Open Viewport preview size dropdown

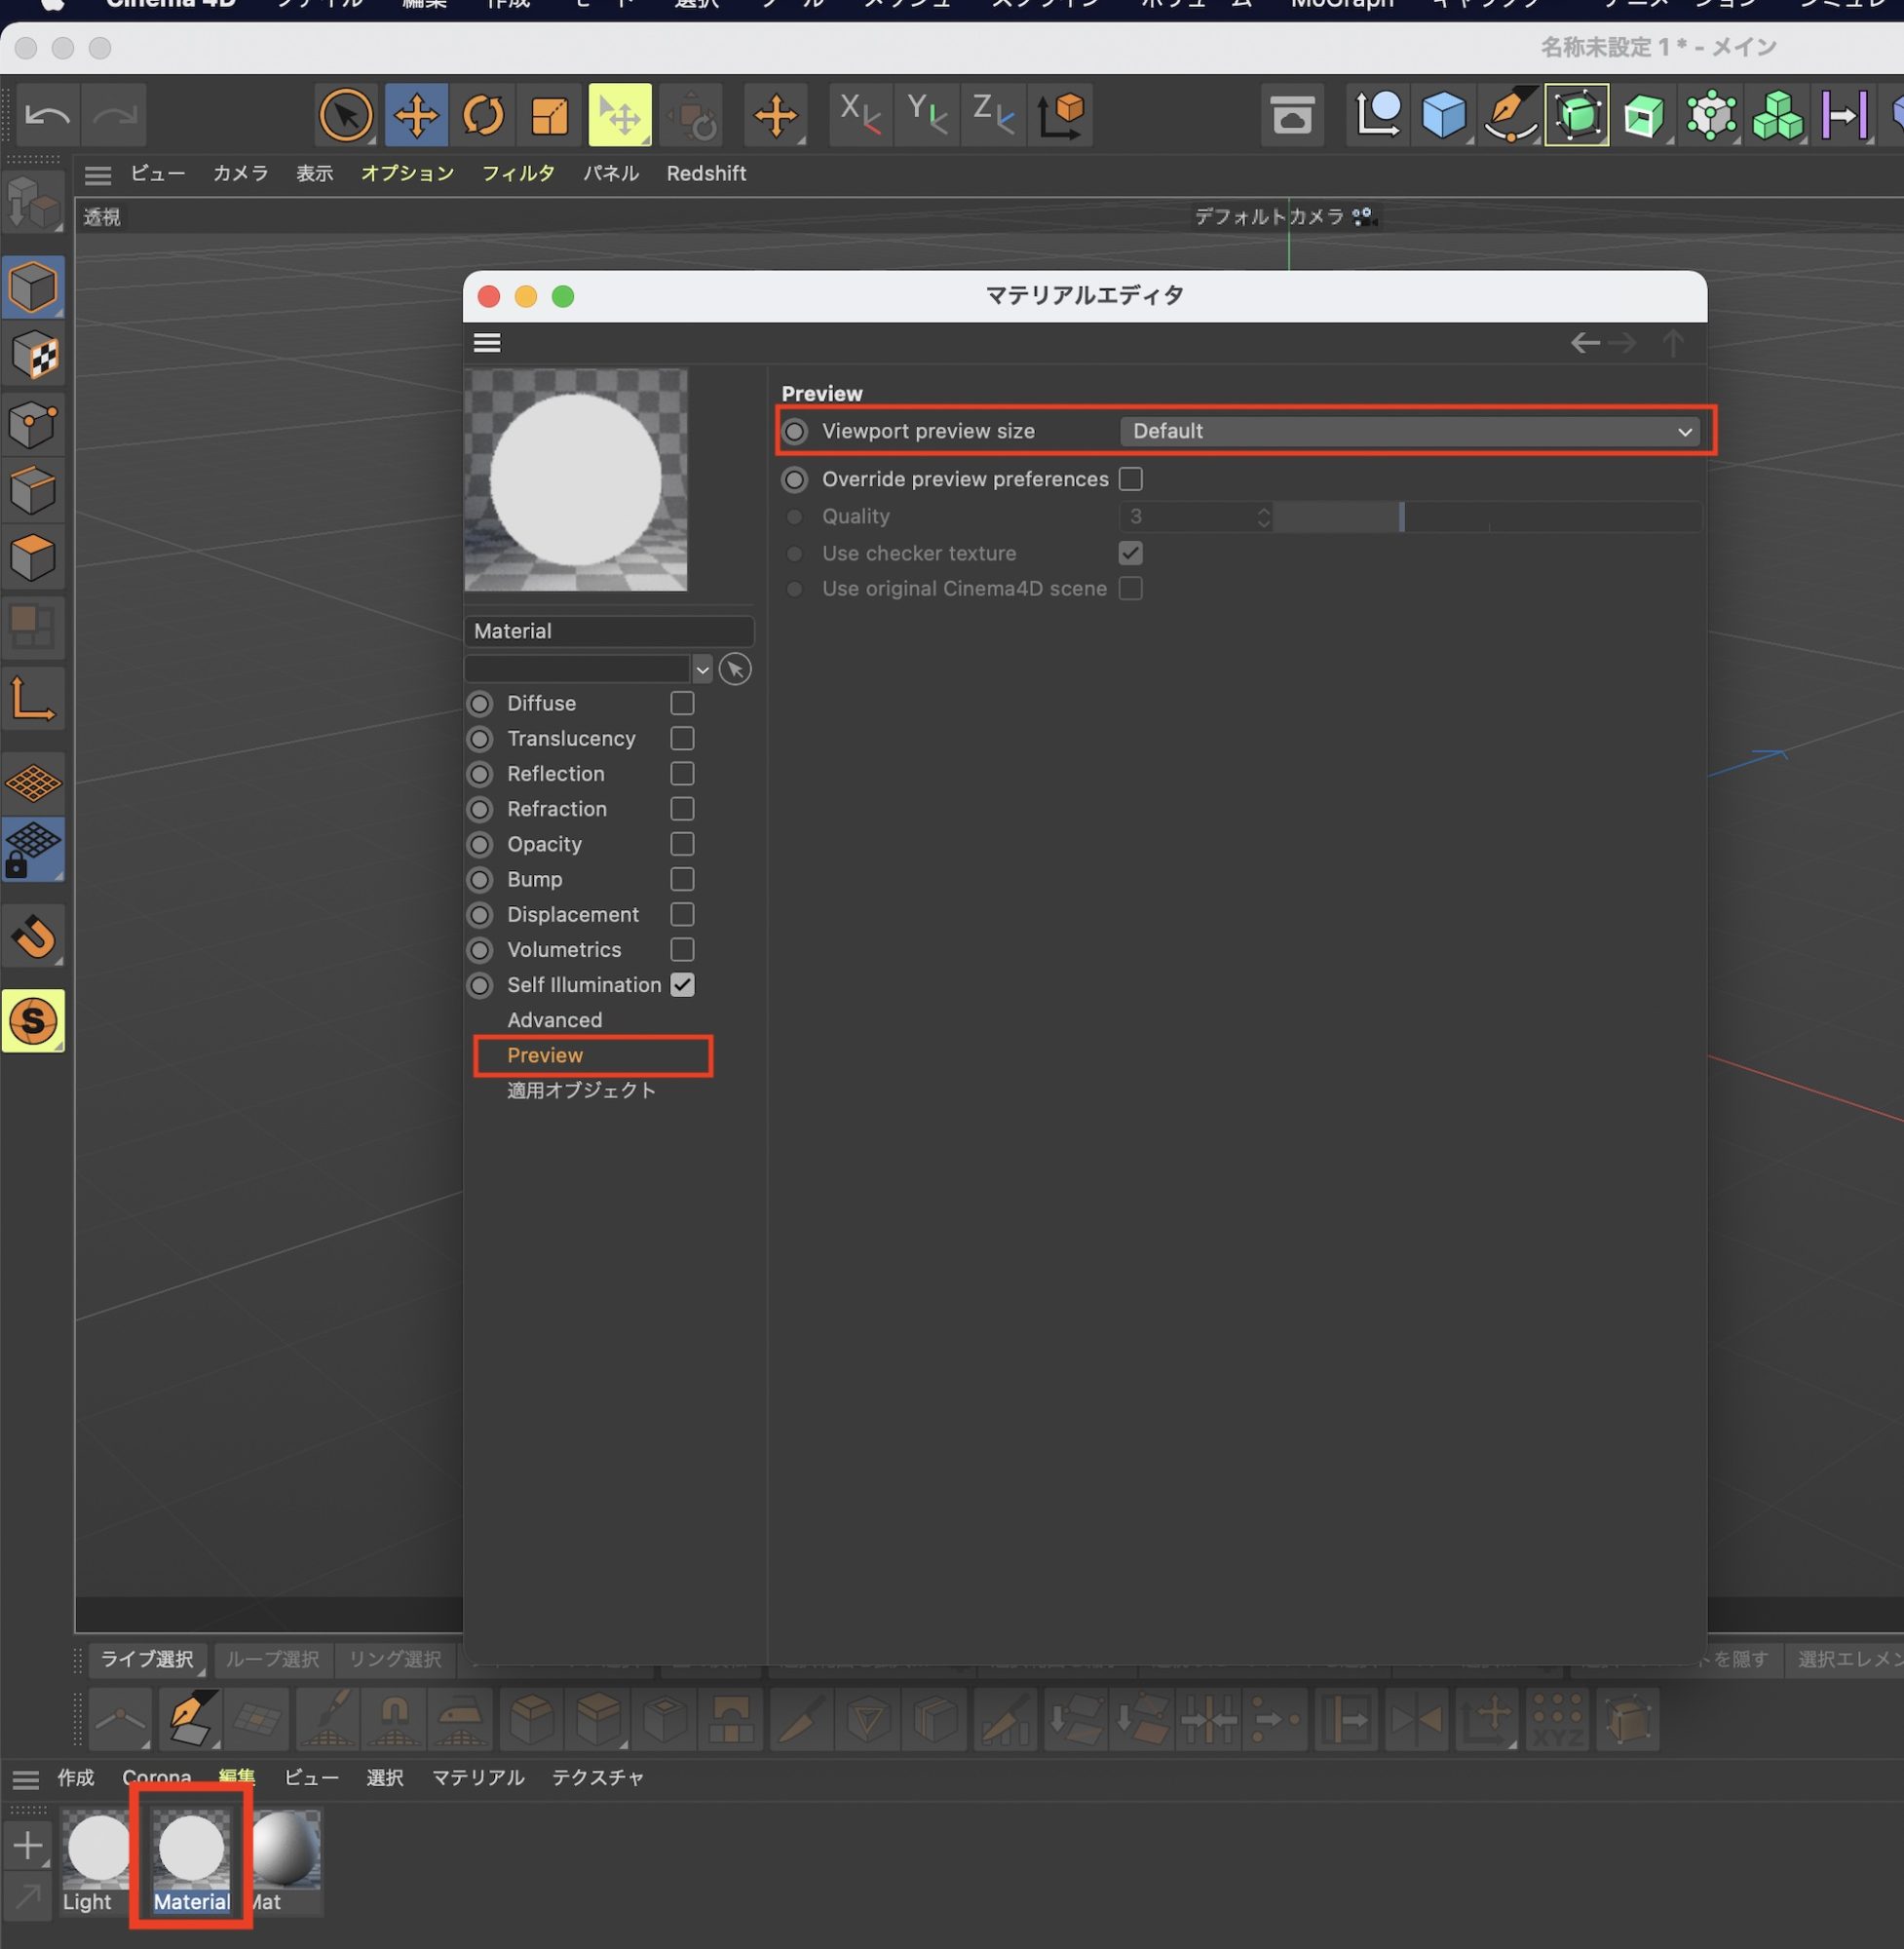(1410, 431)
